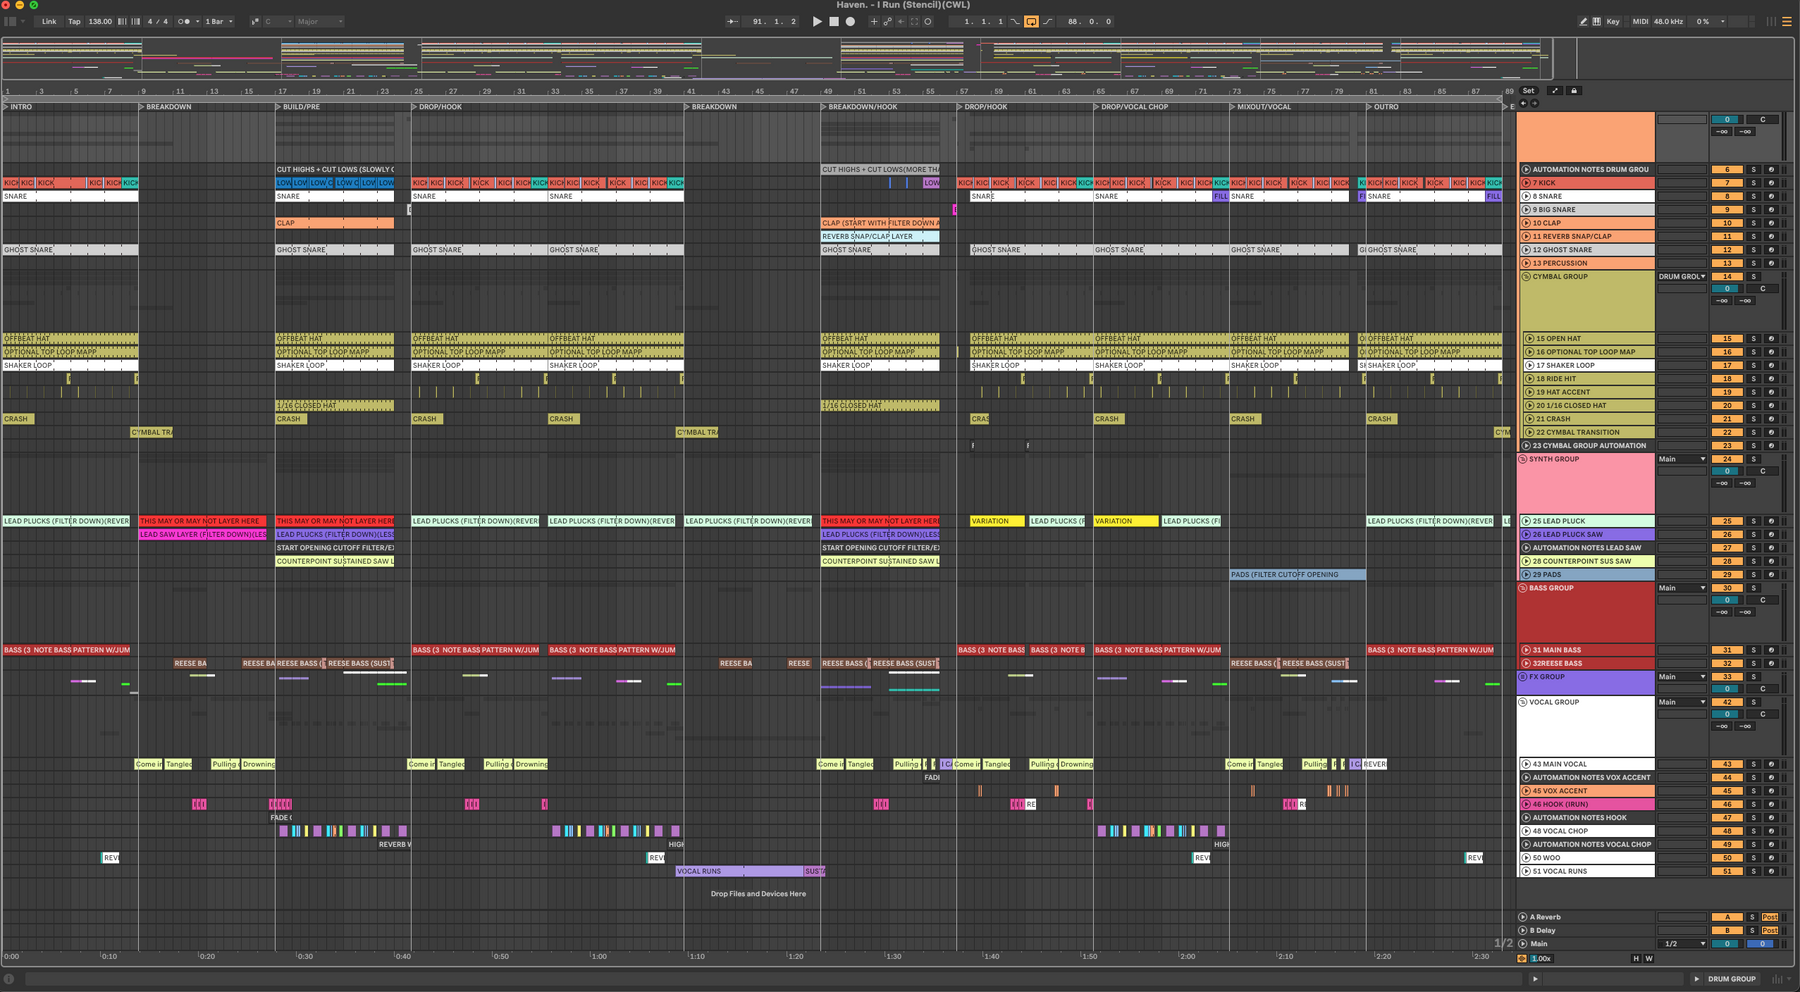The height and width of the screenshot is (992, 1800).
Task: Toggle track activator 25 for LEAD PLUCK
Action: 1727,521
